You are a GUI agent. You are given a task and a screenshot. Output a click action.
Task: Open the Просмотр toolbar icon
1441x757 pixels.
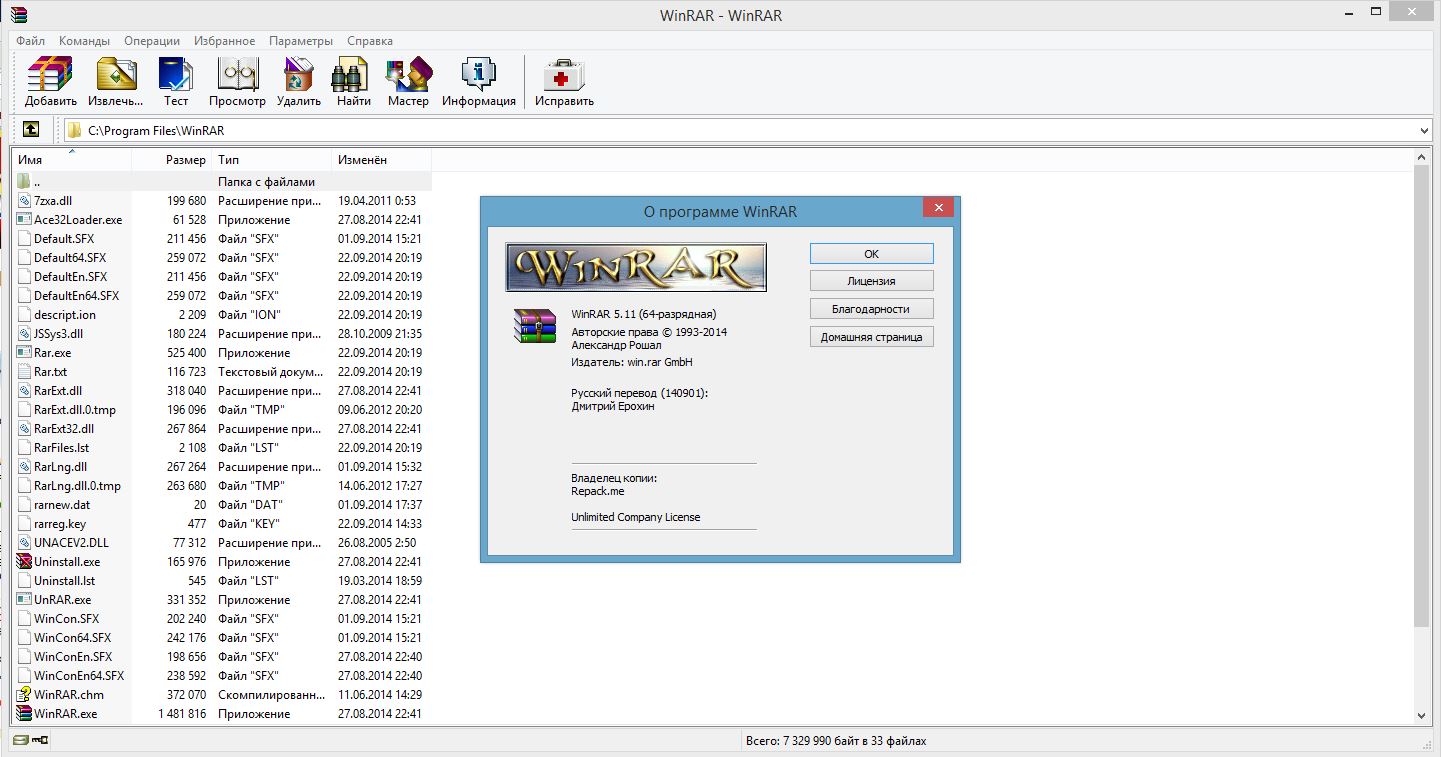point(237,75)
